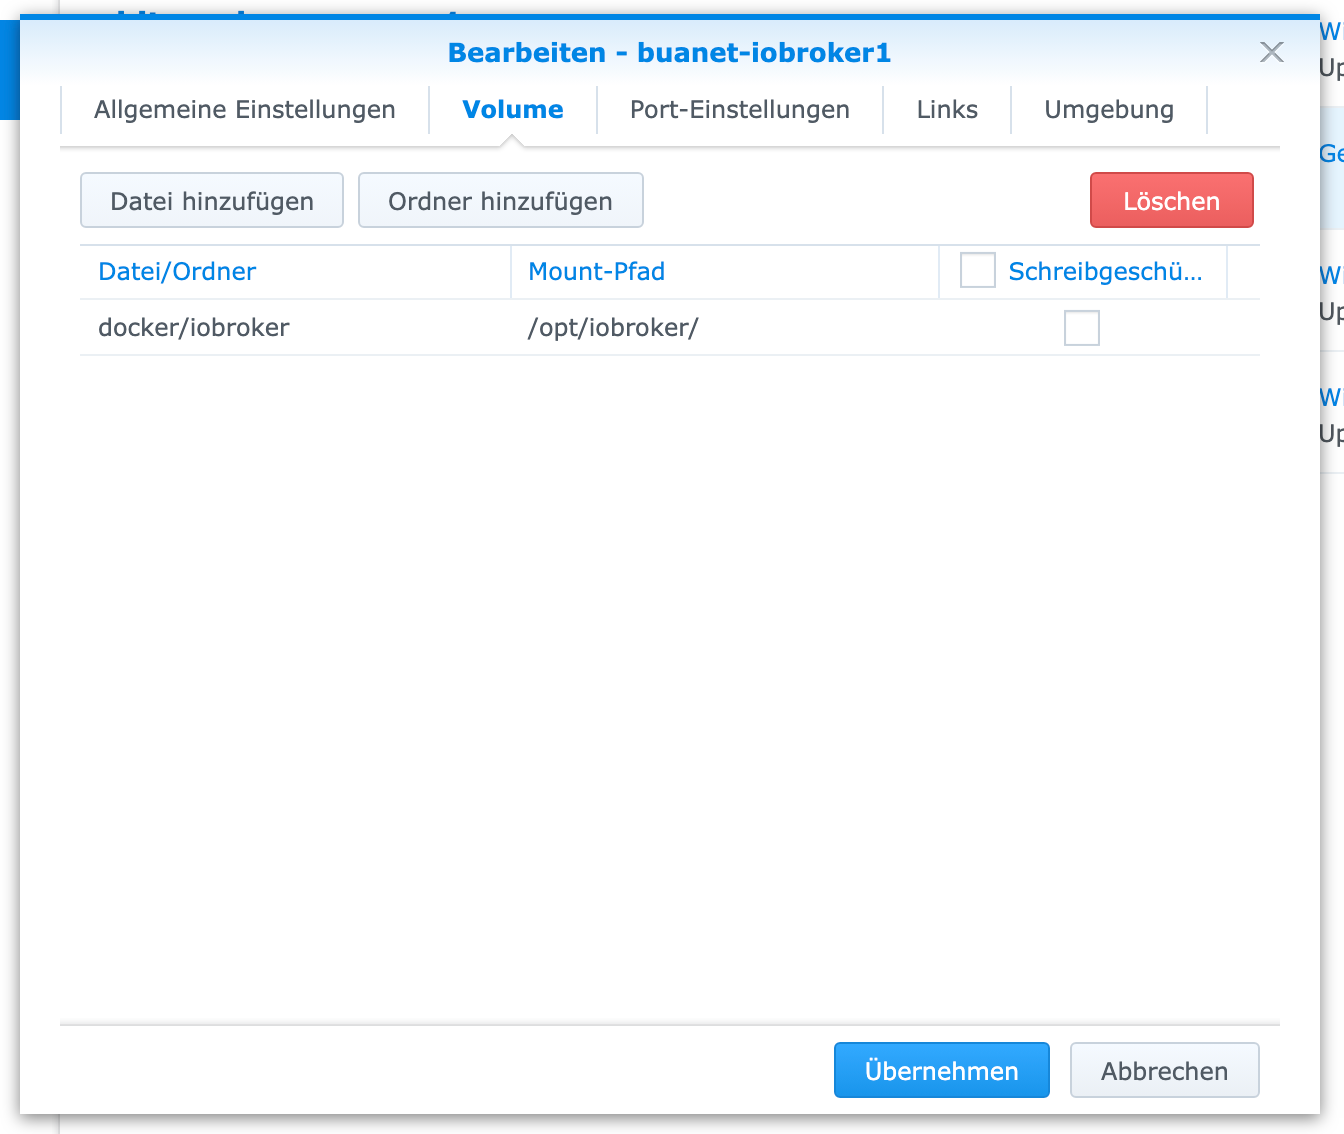Click the Schreibgeschü… column header label
This screenshot has height=1134, width=1344.
(1105, 272)
